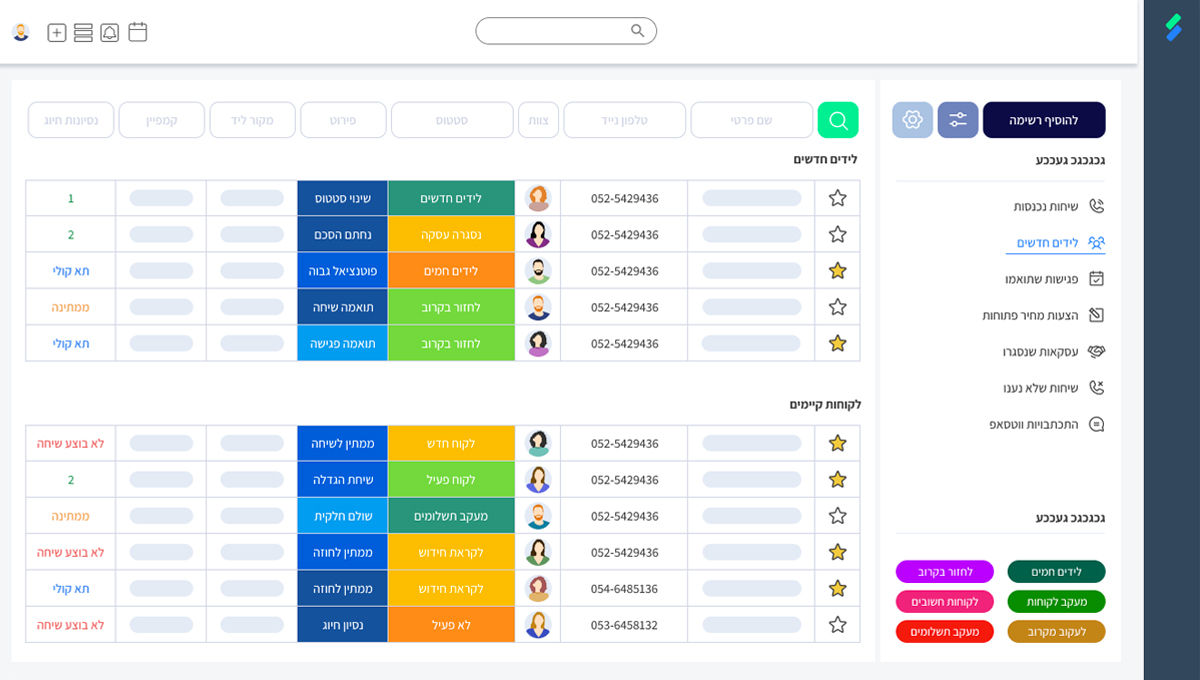The image size is (1200, 680).
Task: Select the purple 'לחזור בקרוב' tag
Action: [944, 571]
